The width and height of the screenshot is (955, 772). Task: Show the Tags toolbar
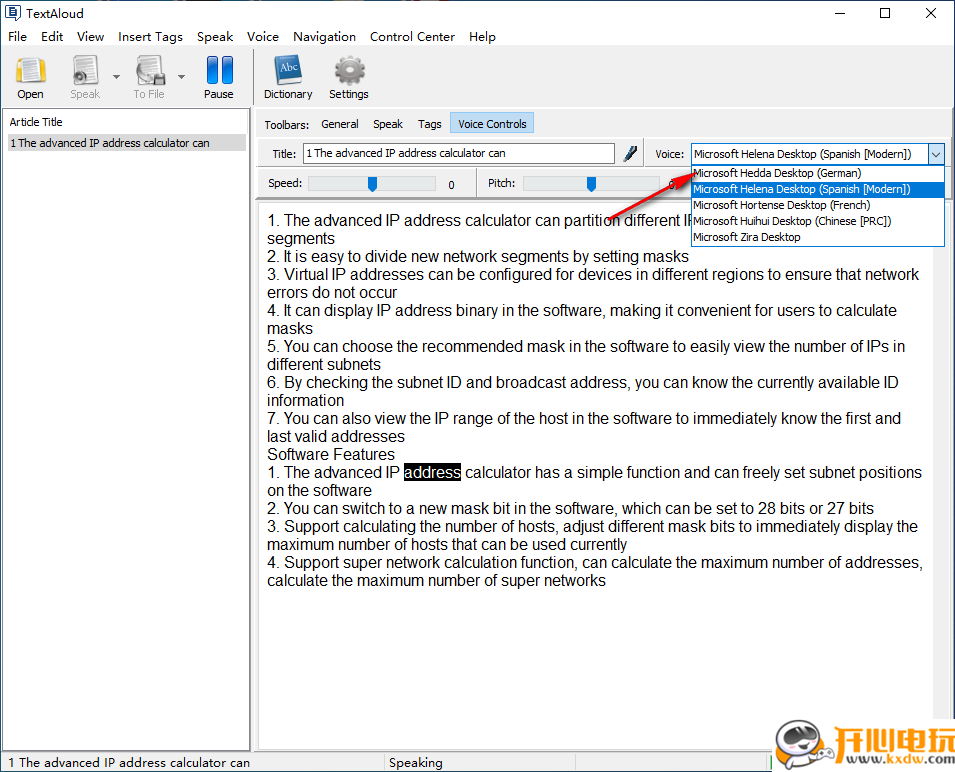430,124
